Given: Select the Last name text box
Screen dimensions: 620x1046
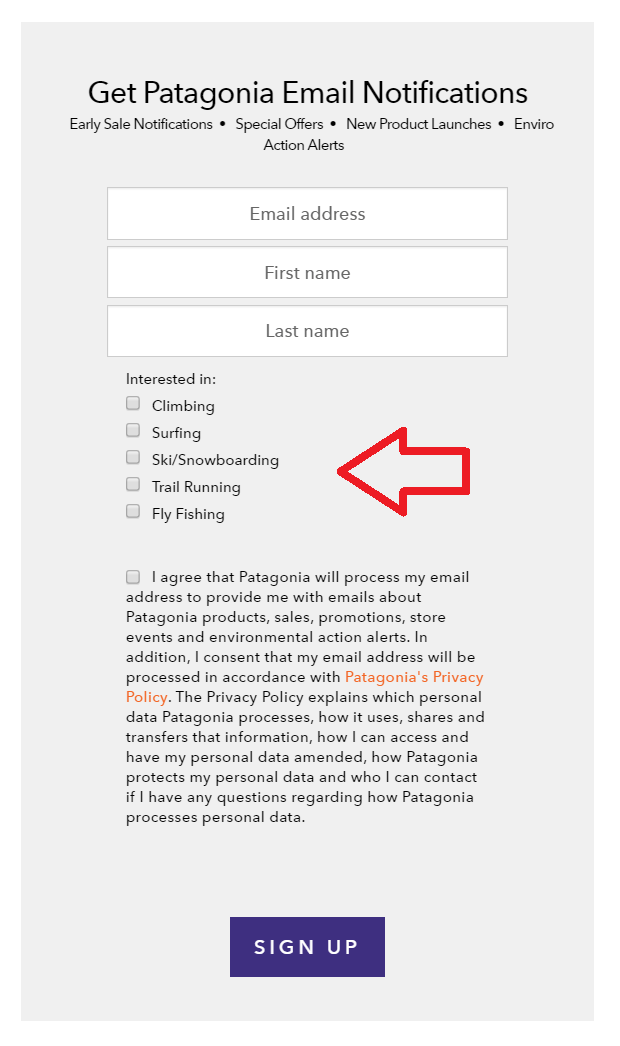Looking at the screenshot, I should 307,331.
